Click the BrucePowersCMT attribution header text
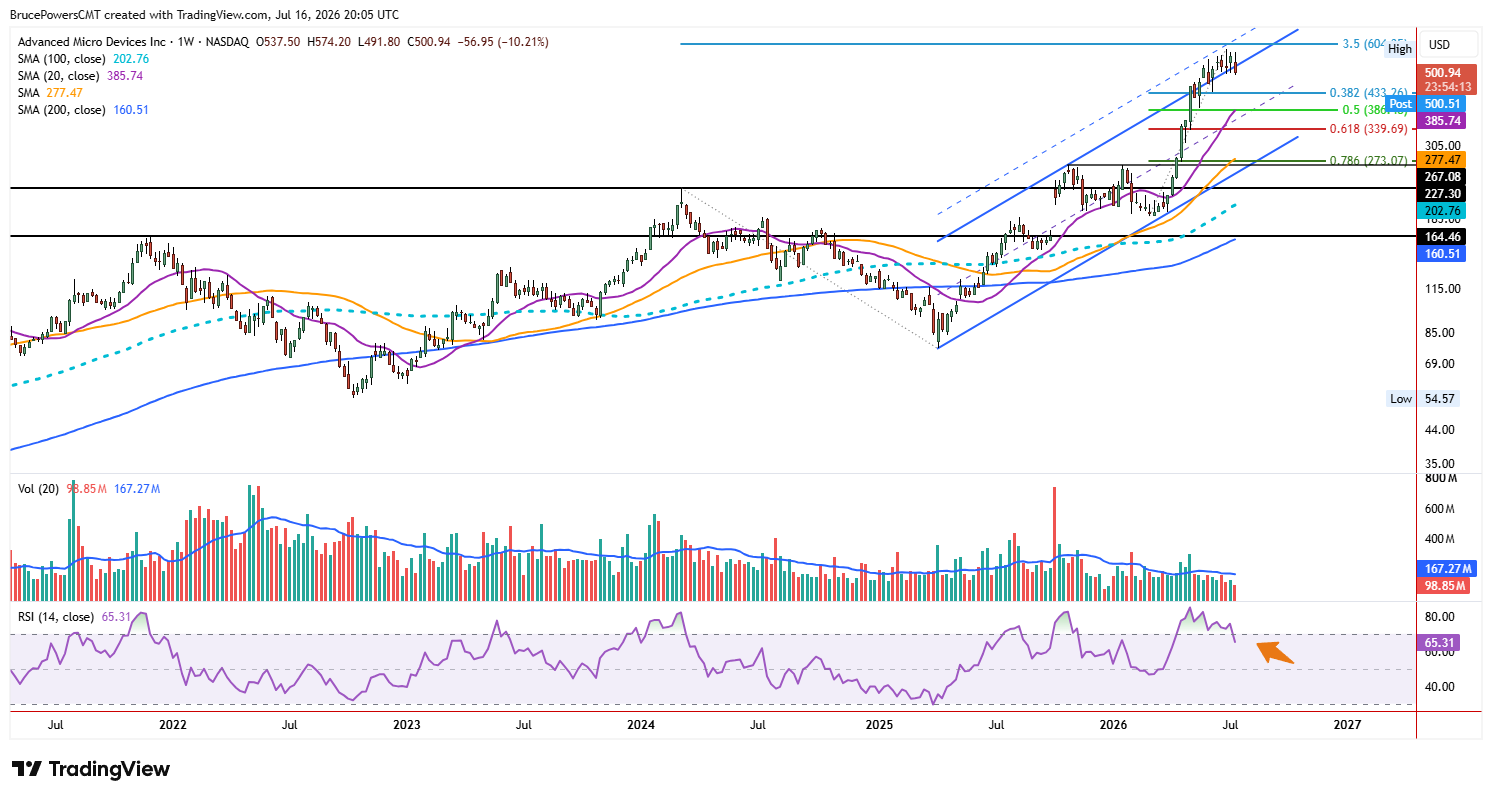This screenshot has width=1492, height=799. point(204,15)
